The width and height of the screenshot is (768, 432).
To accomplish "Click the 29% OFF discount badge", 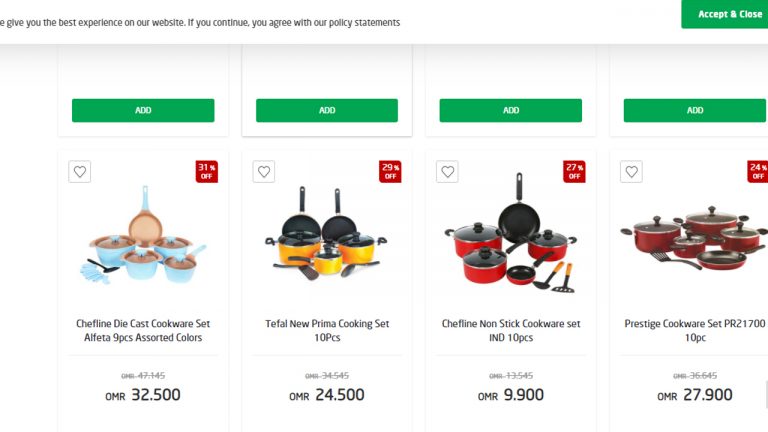I will (390, 171).
